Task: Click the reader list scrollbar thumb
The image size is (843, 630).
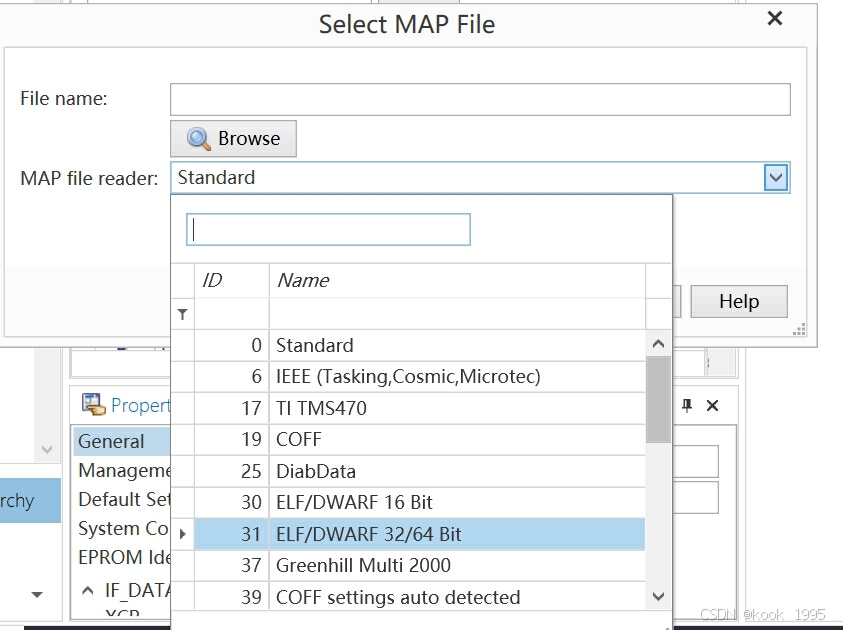Action: click(x=658, y=400)
